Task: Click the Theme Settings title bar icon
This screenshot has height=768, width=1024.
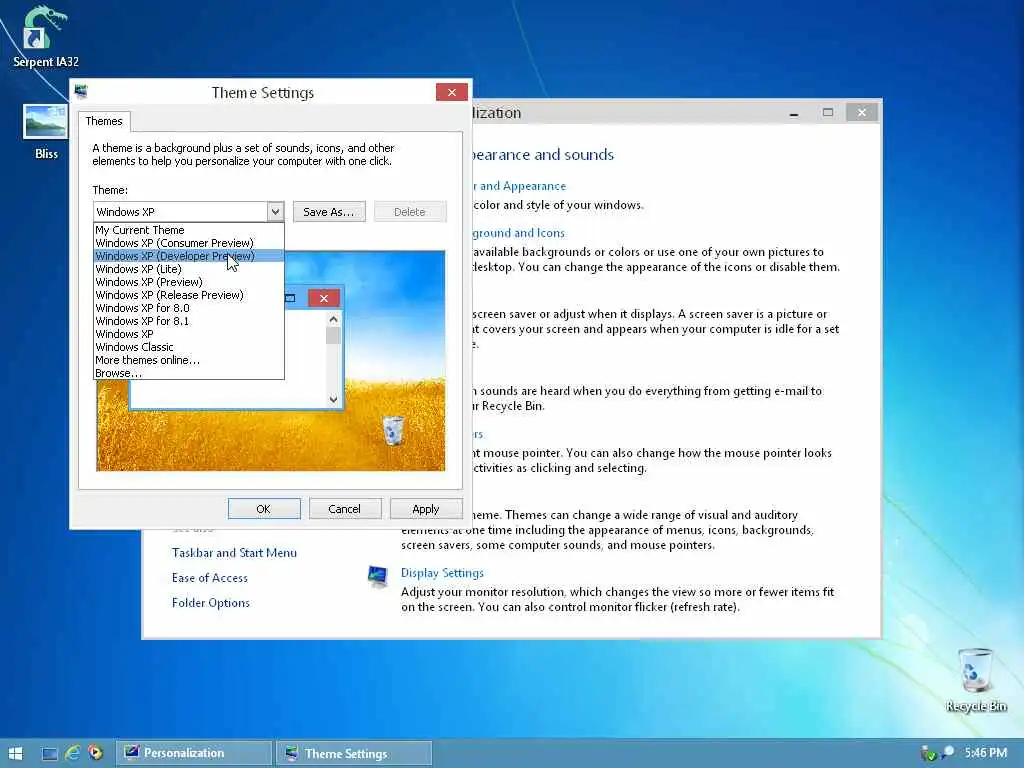Action: coord(81,91)
